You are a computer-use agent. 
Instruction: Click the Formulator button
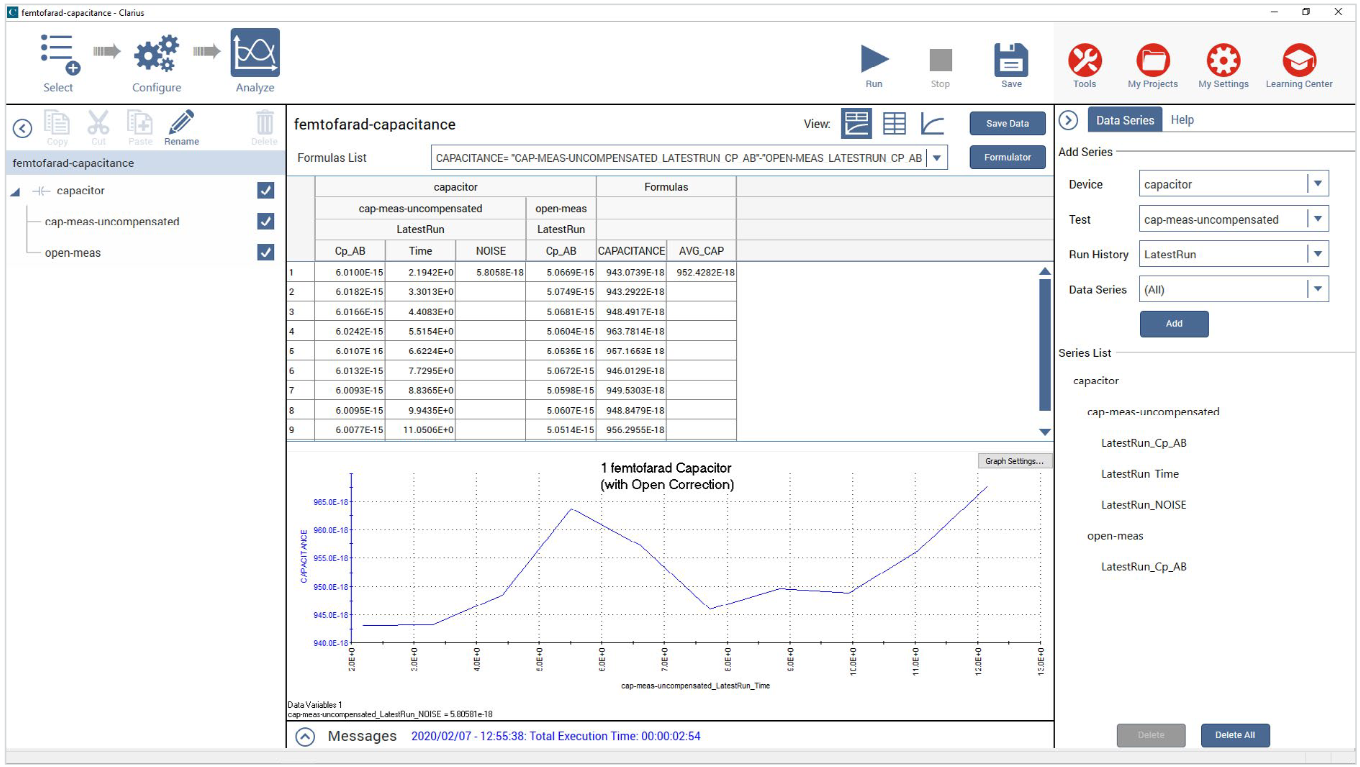(1007, 157)
